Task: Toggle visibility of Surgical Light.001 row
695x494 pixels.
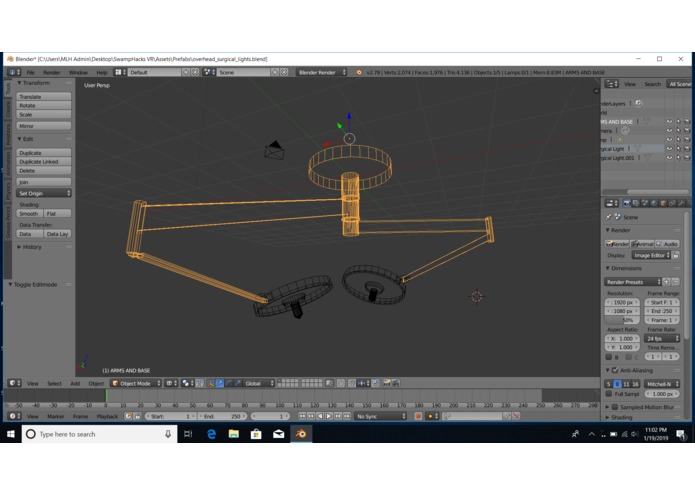Action: (669, 158)
